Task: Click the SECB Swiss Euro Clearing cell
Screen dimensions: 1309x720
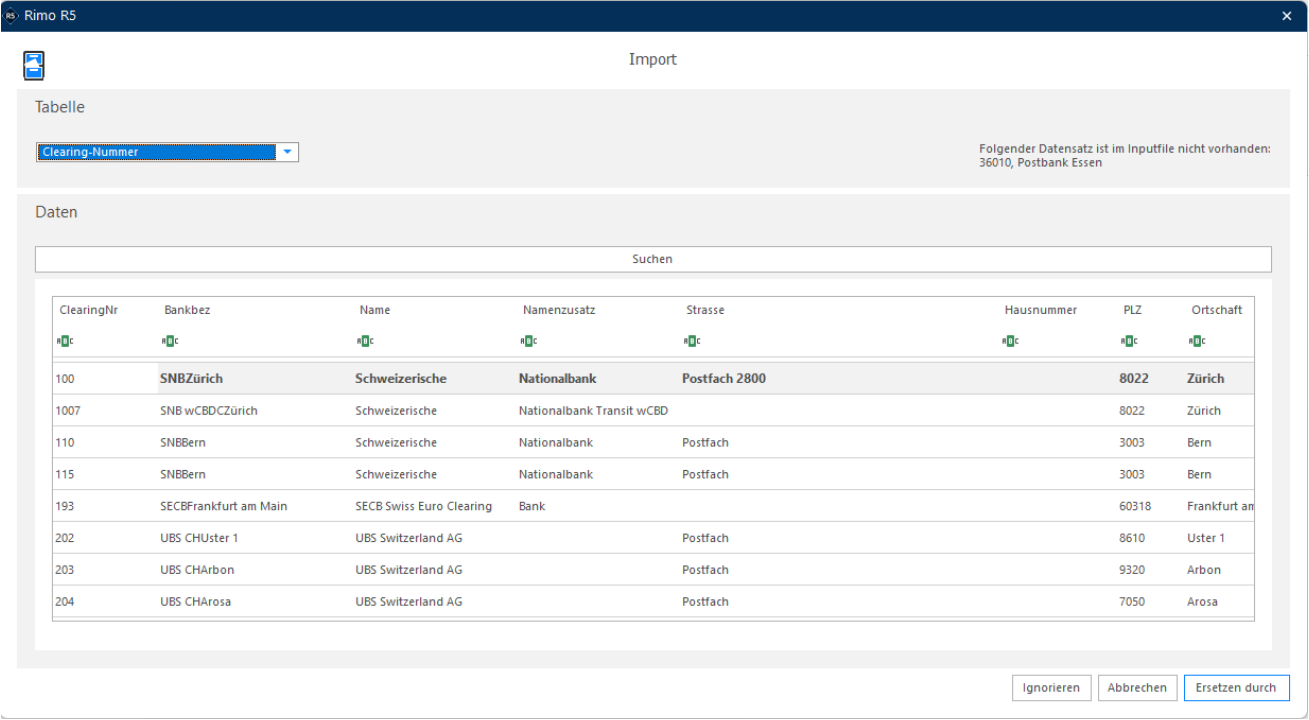Action: tap(424, 506)
